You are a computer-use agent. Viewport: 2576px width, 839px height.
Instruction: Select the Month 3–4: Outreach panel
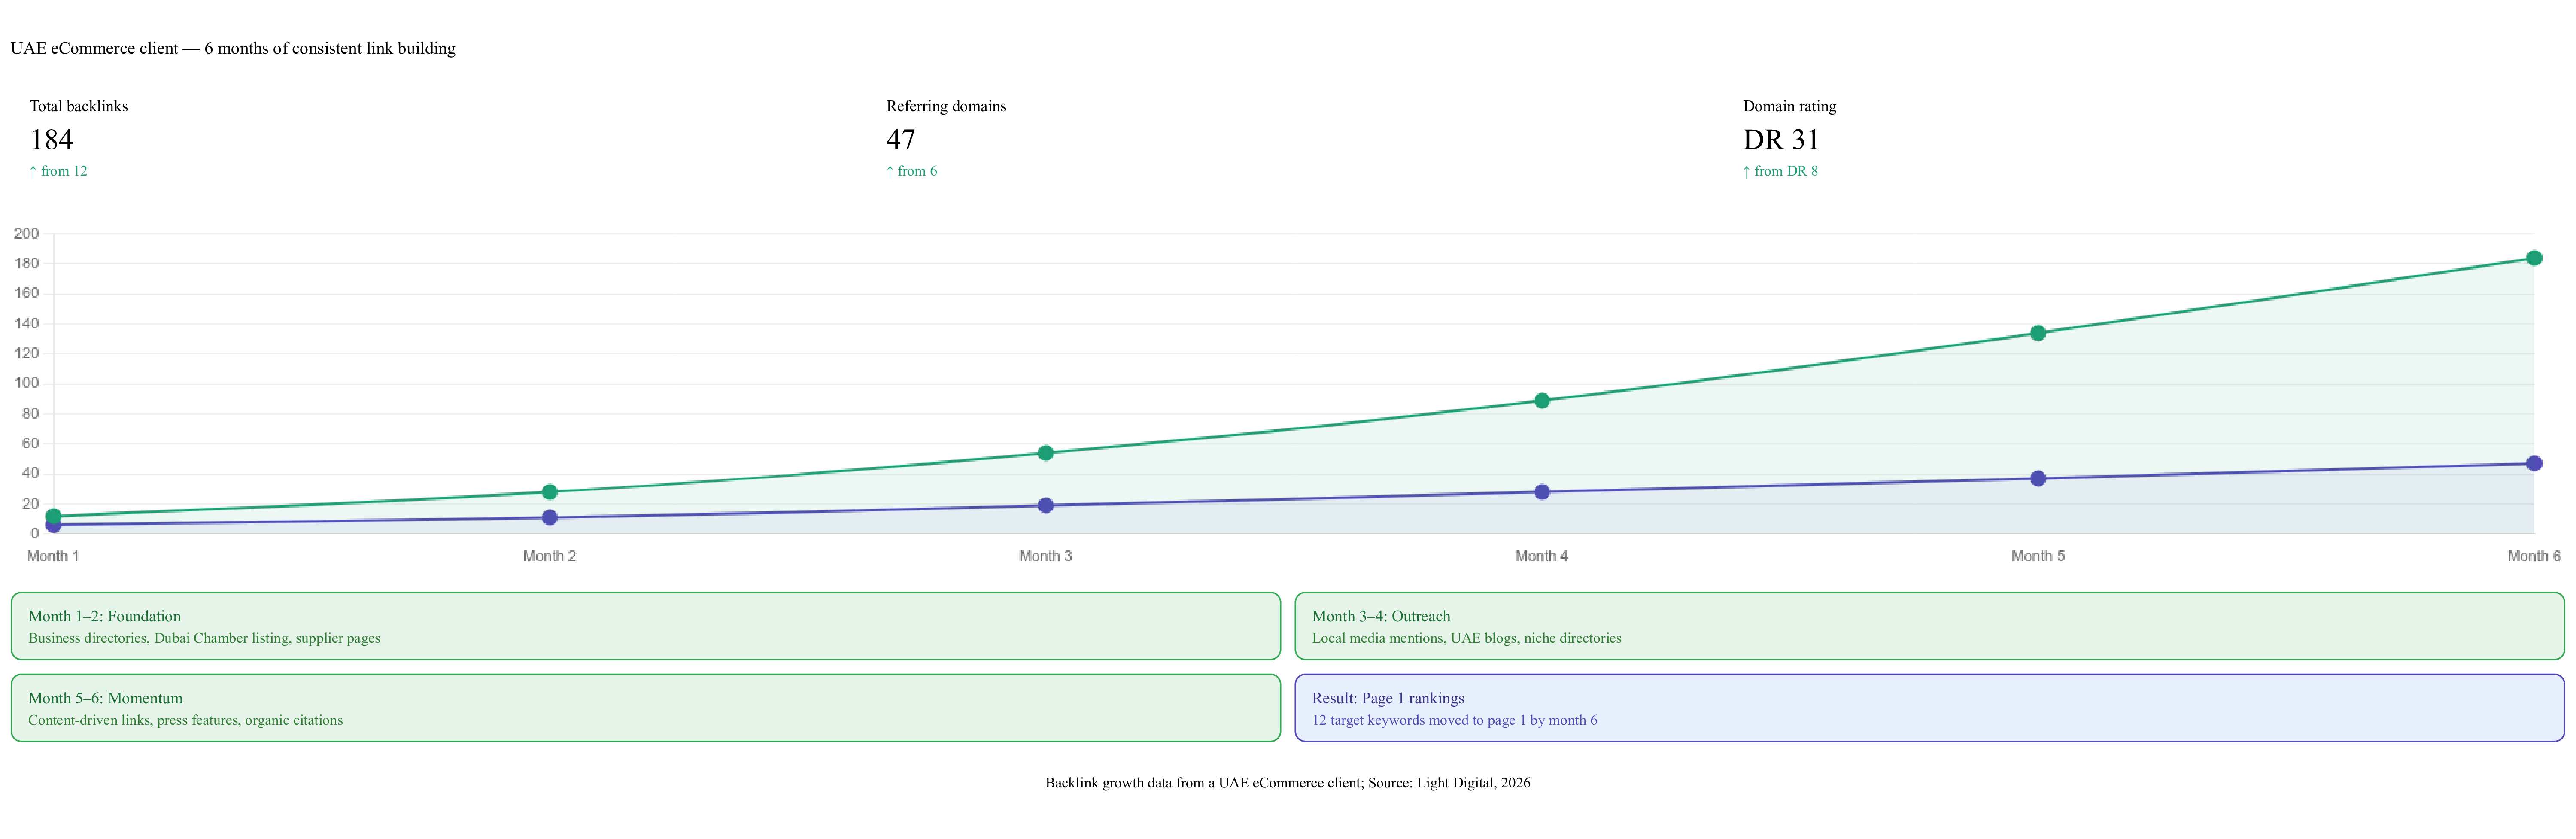click(x=1930, y=626)
